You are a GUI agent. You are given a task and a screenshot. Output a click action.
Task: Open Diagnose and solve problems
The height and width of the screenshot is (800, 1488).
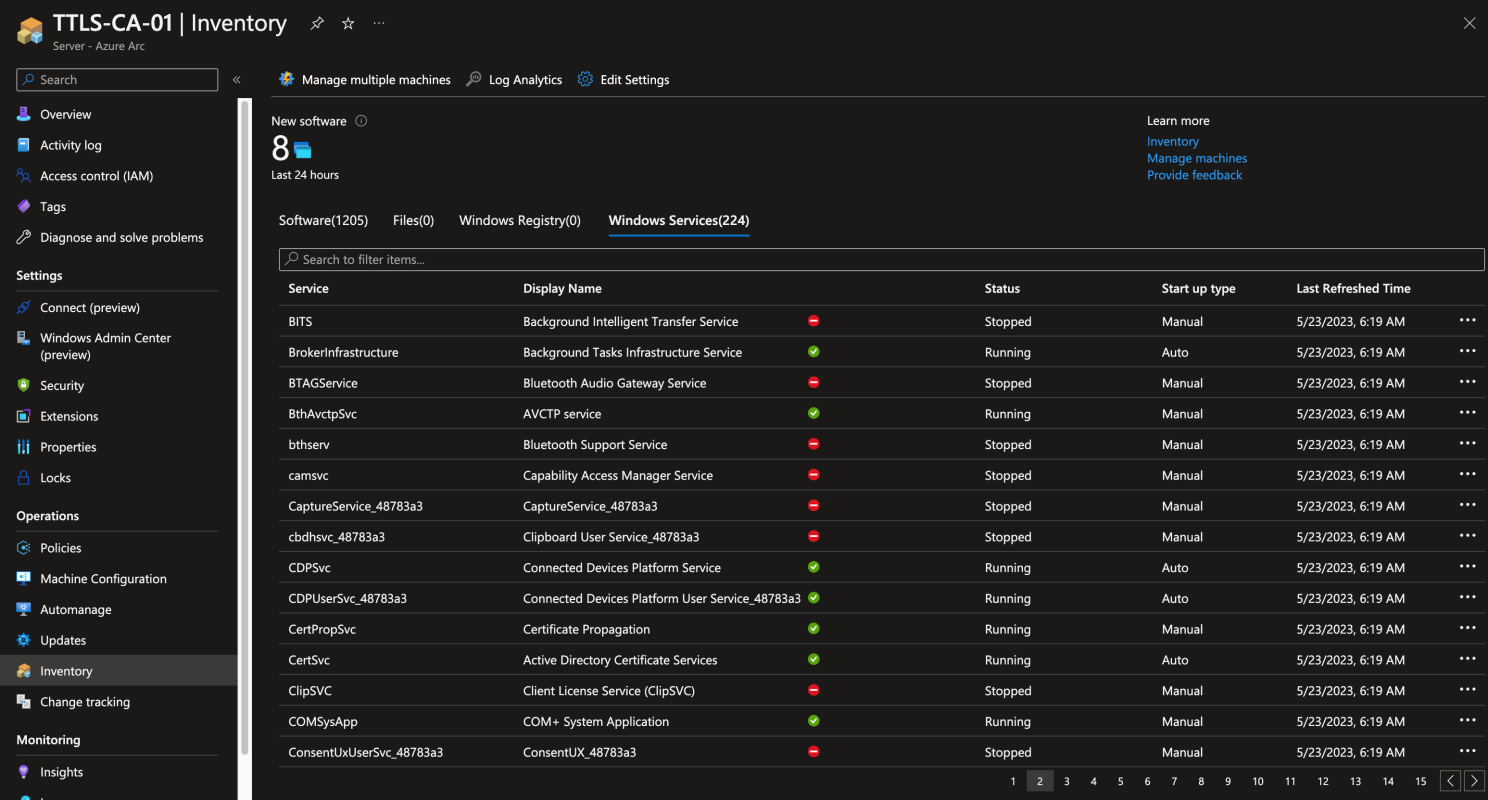121,238
